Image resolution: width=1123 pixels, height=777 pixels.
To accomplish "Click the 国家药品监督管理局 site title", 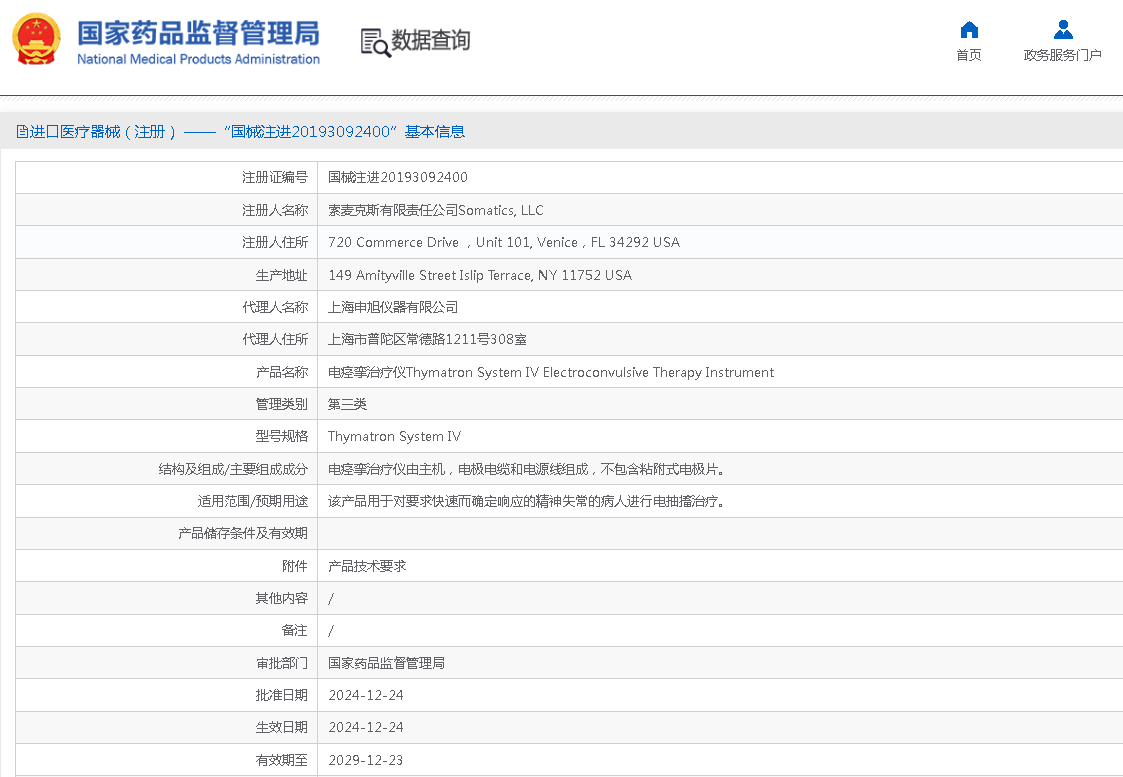I will [x=198, y=32].
